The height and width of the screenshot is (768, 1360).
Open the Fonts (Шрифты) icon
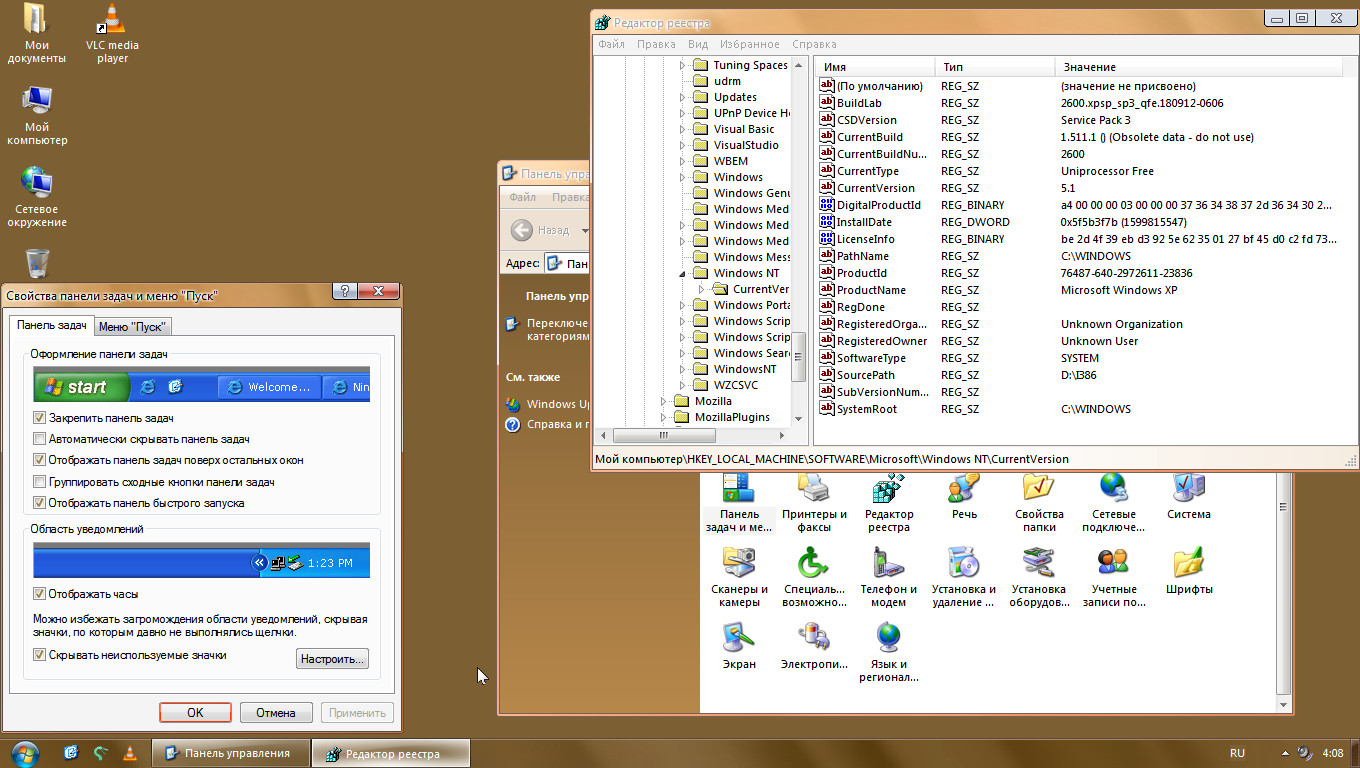click(1188, 570)
